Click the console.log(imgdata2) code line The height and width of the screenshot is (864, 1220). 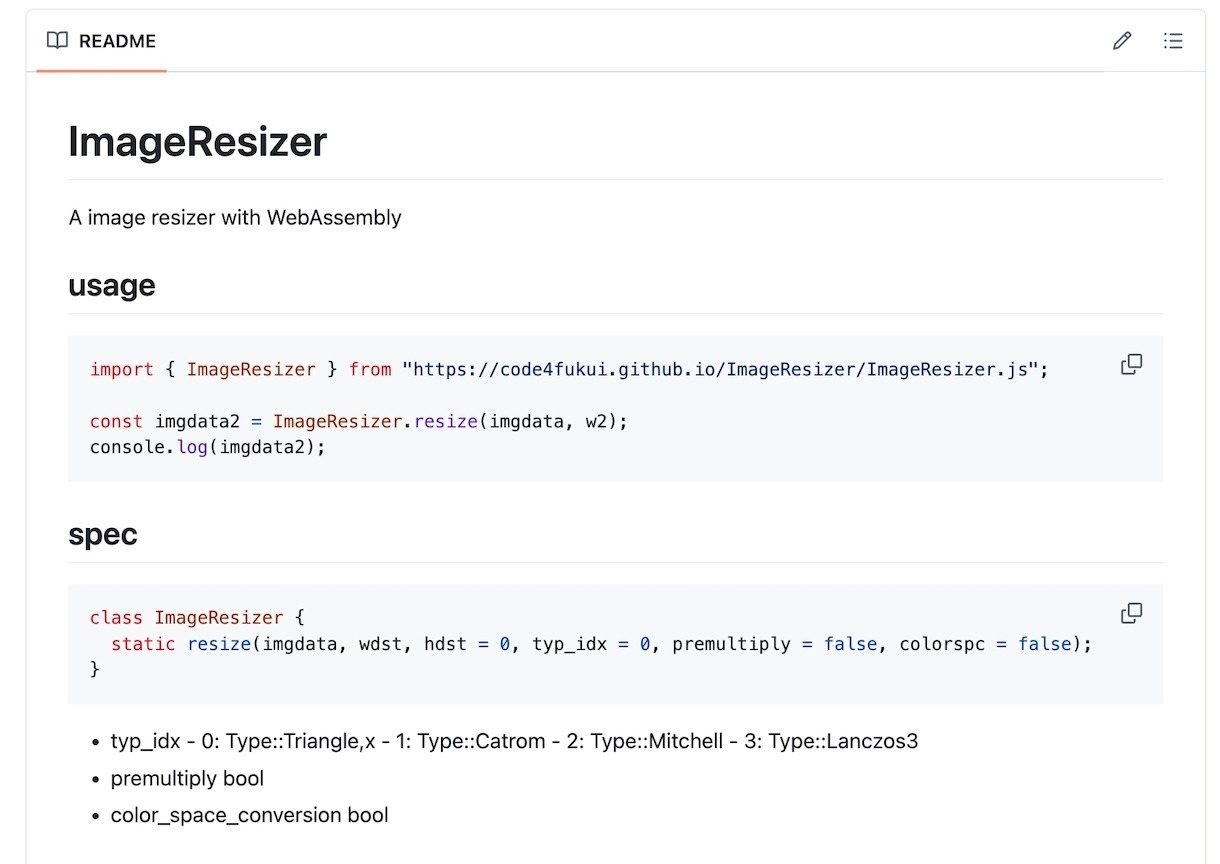(208, 447)
